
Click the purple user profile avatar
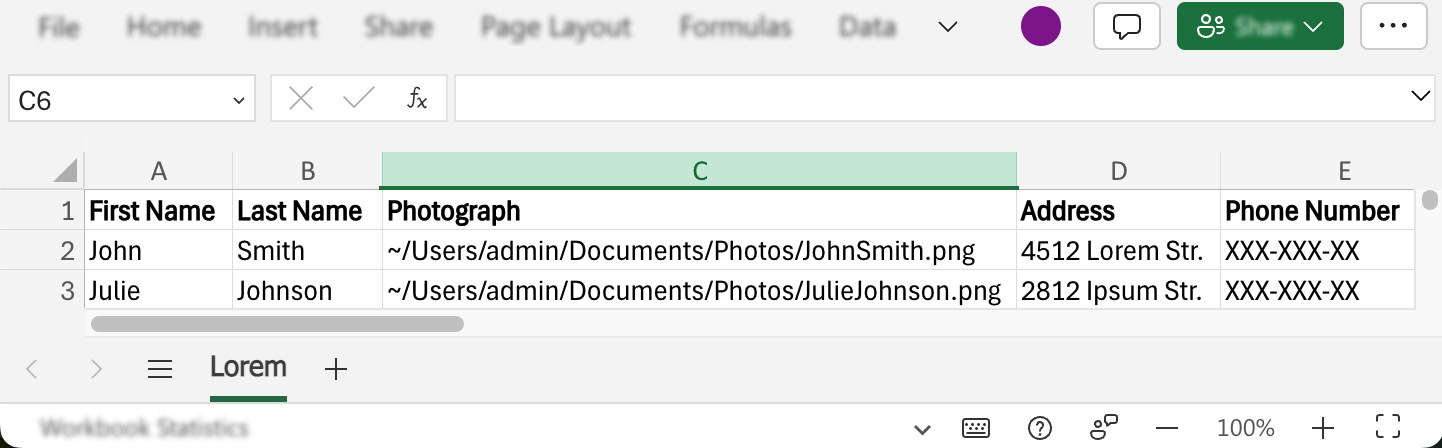coord(1040,26)
